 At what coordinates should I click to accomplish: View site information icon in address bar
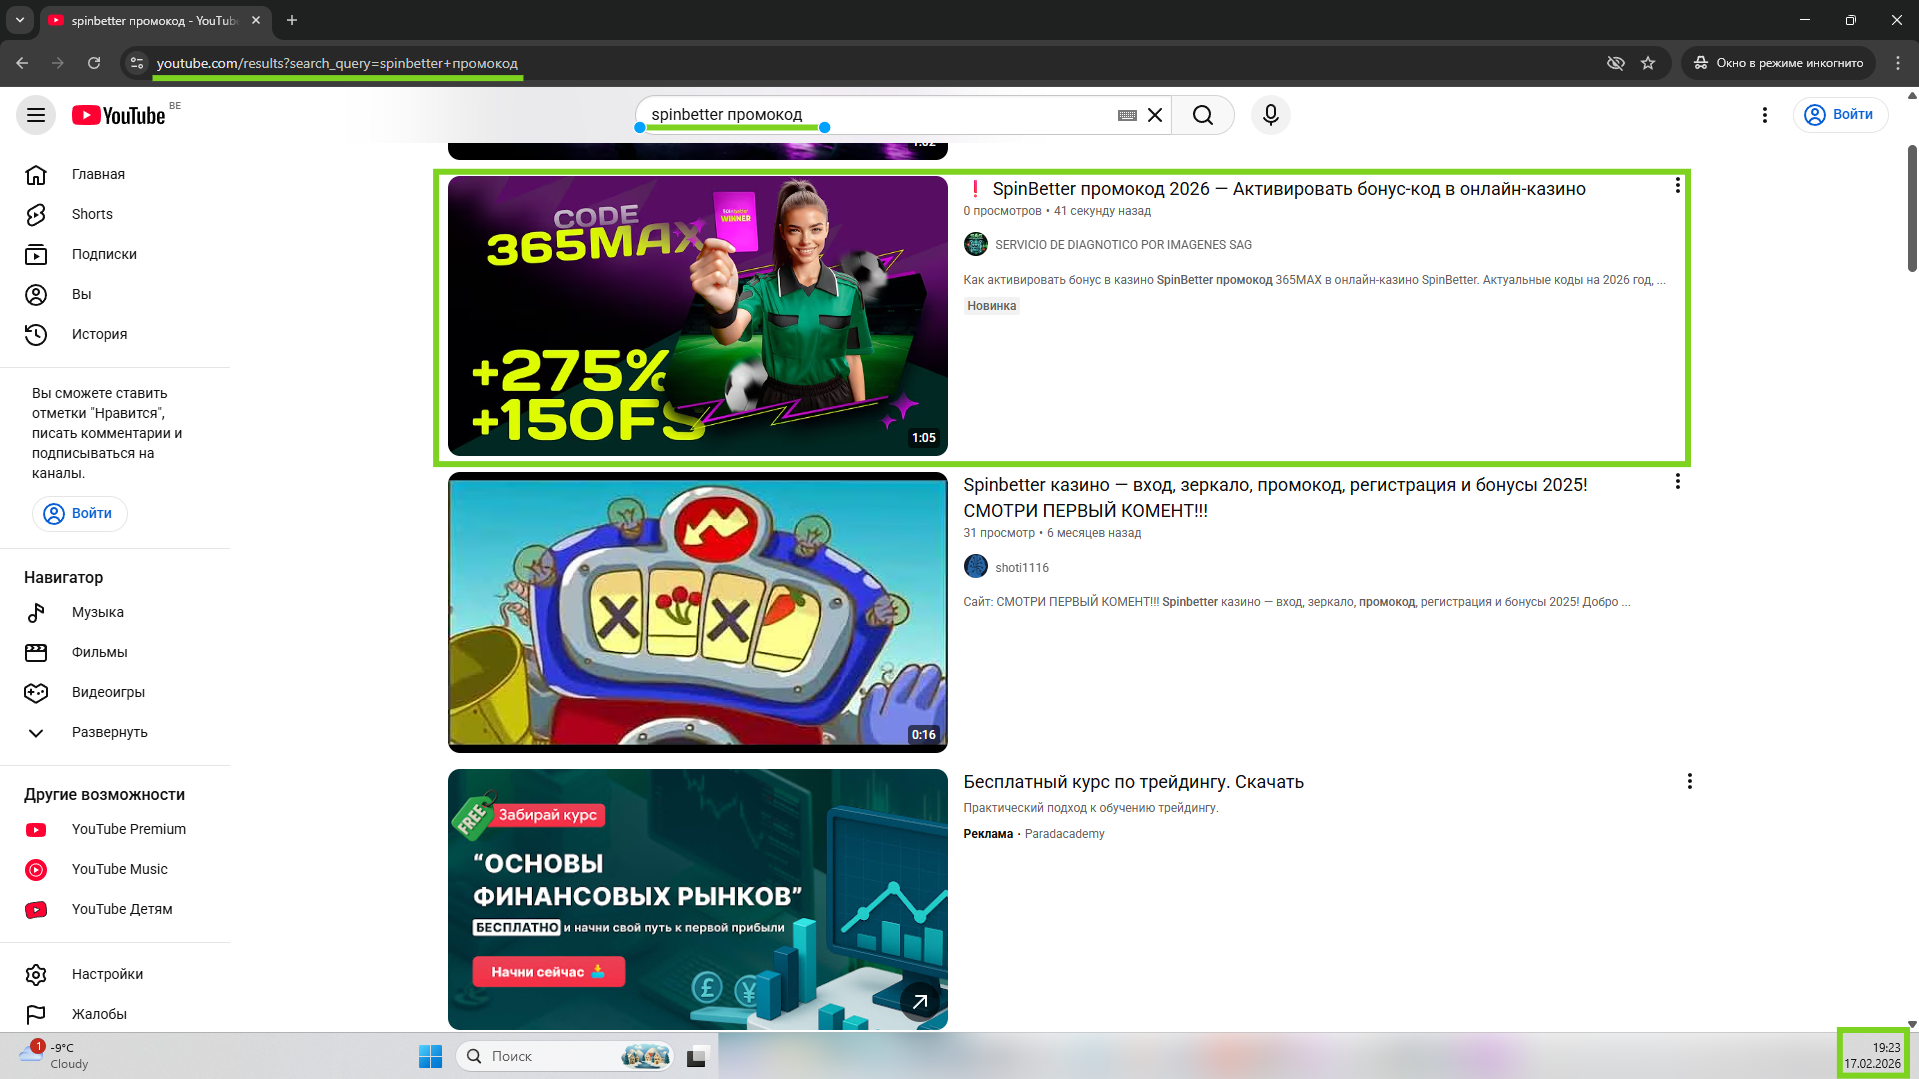(x=137, y=63)
